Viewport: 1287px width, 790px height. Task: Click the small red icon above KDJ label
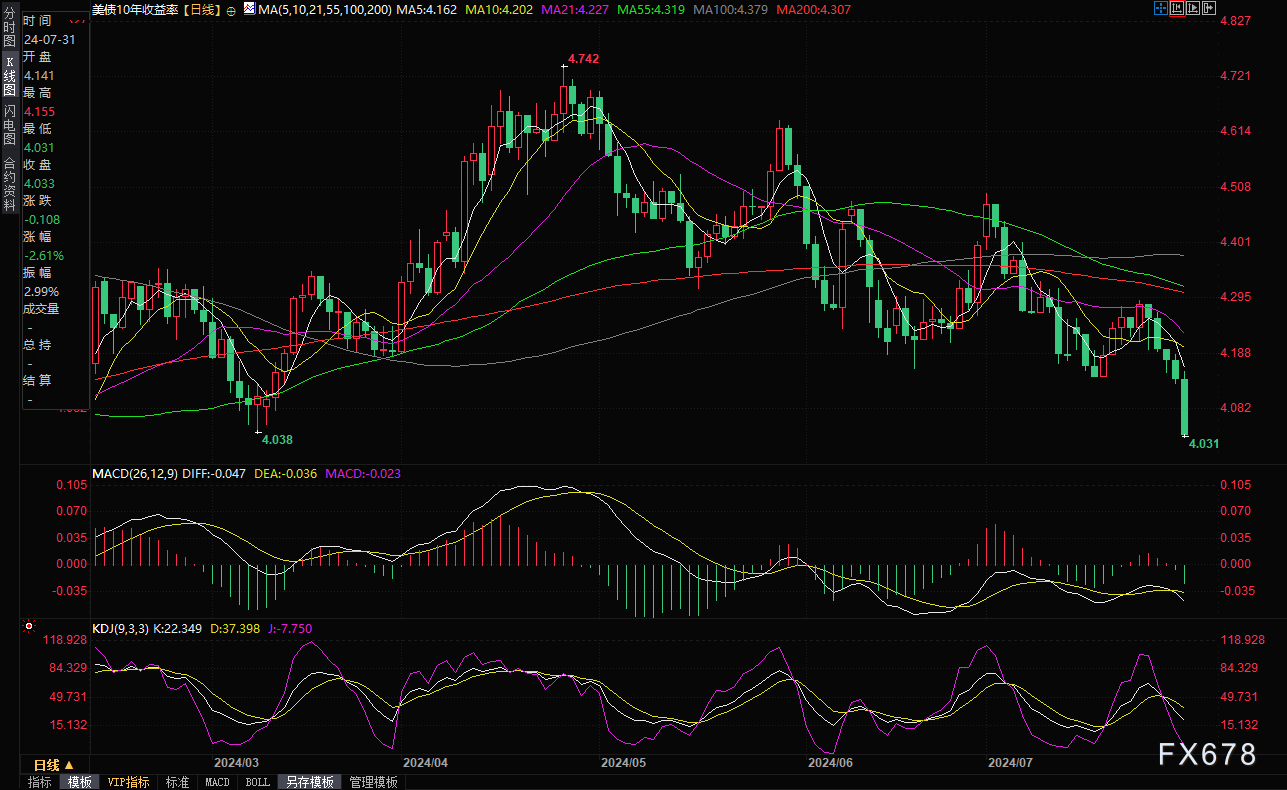tap(27, 627)
